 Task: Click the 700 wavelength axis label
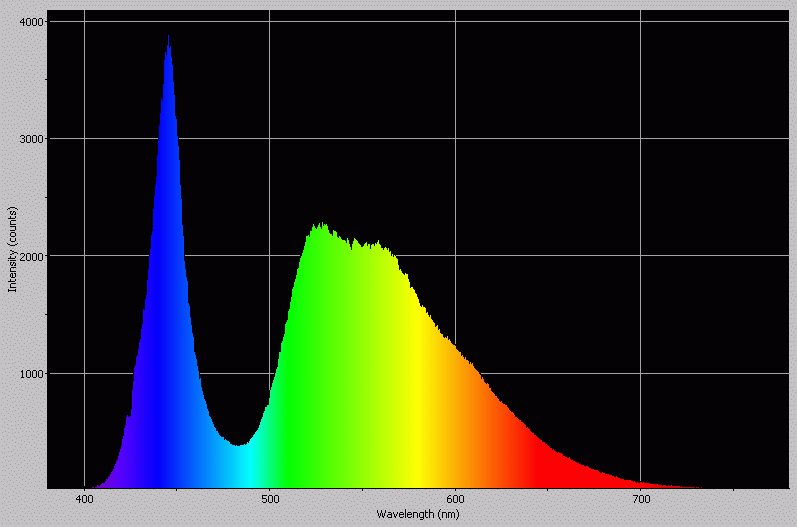point(641,499)
